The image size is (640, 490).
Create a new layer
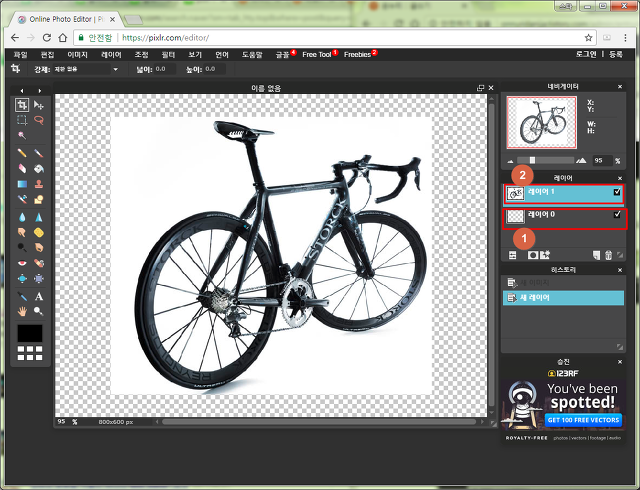pyautogui.click(x=596, y=255)
